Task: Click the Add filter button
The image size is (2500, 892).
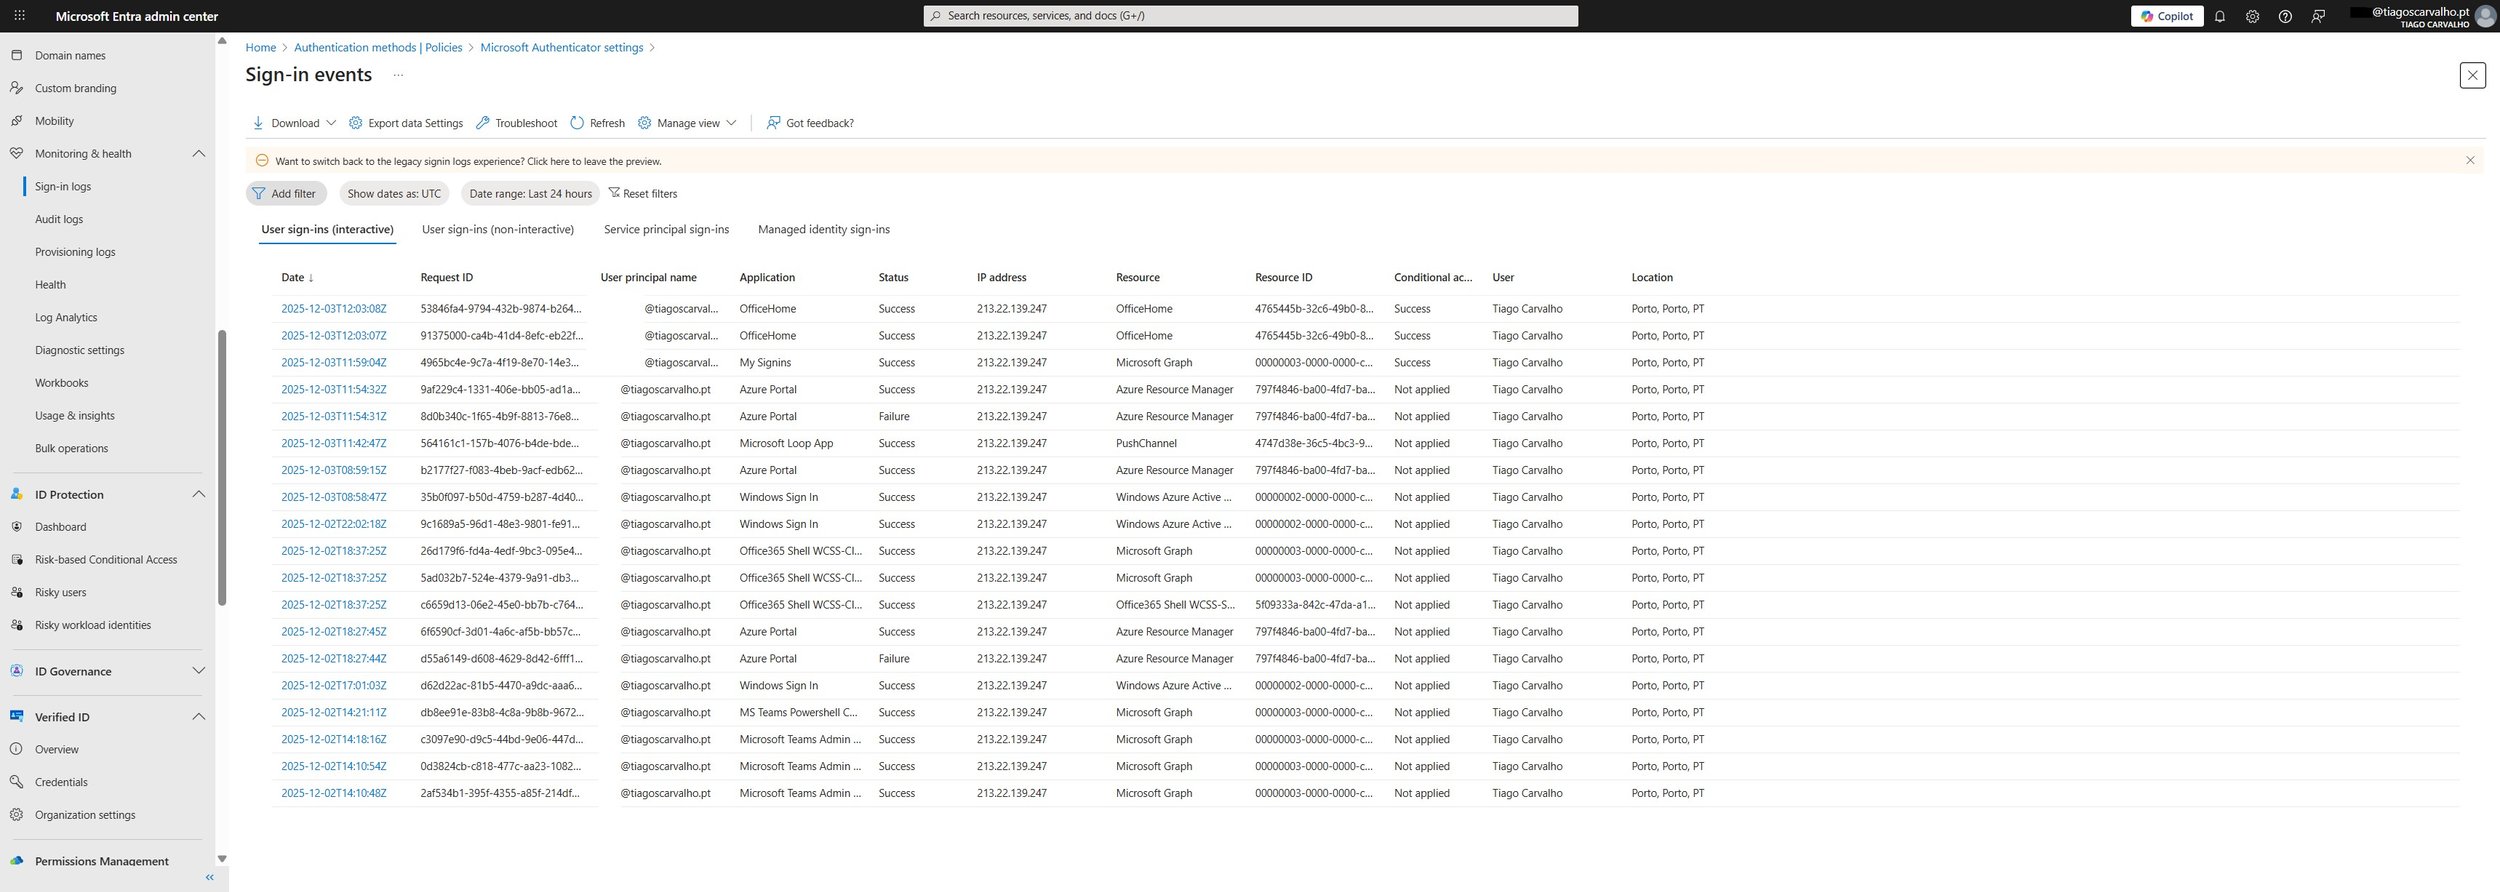Action: [285, 194]
